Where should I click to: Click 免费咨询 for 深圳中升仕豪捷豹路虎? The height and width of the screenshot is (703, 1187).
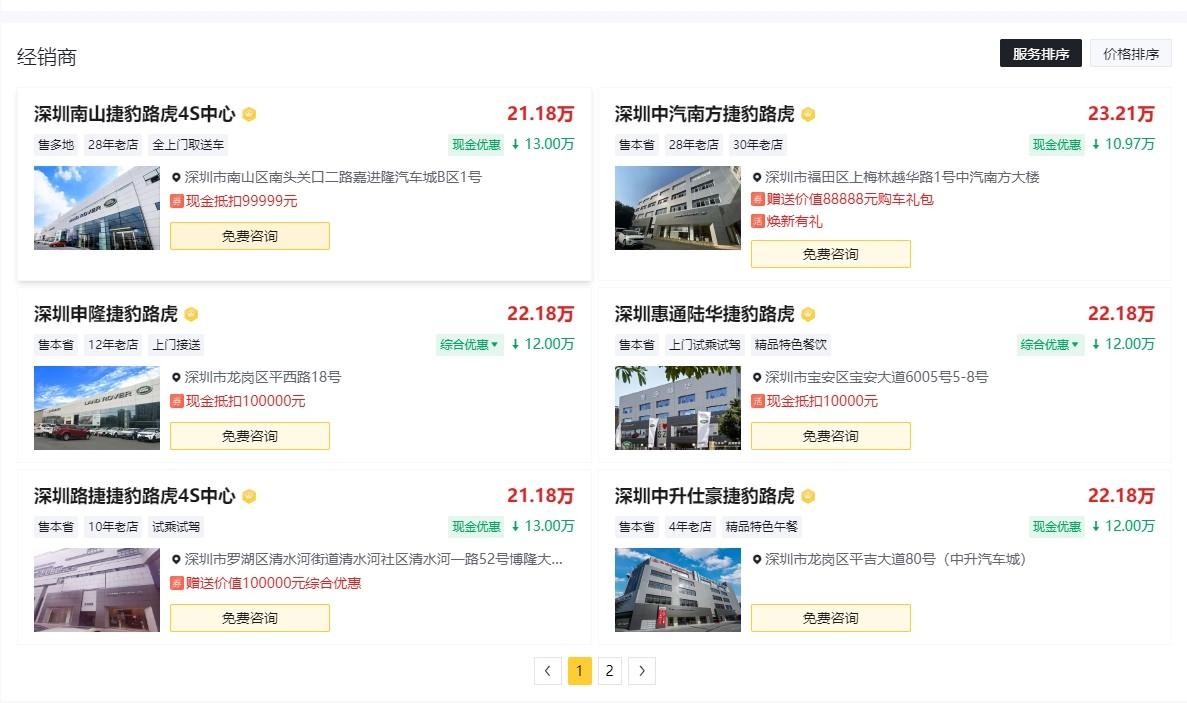pos(830,618)
